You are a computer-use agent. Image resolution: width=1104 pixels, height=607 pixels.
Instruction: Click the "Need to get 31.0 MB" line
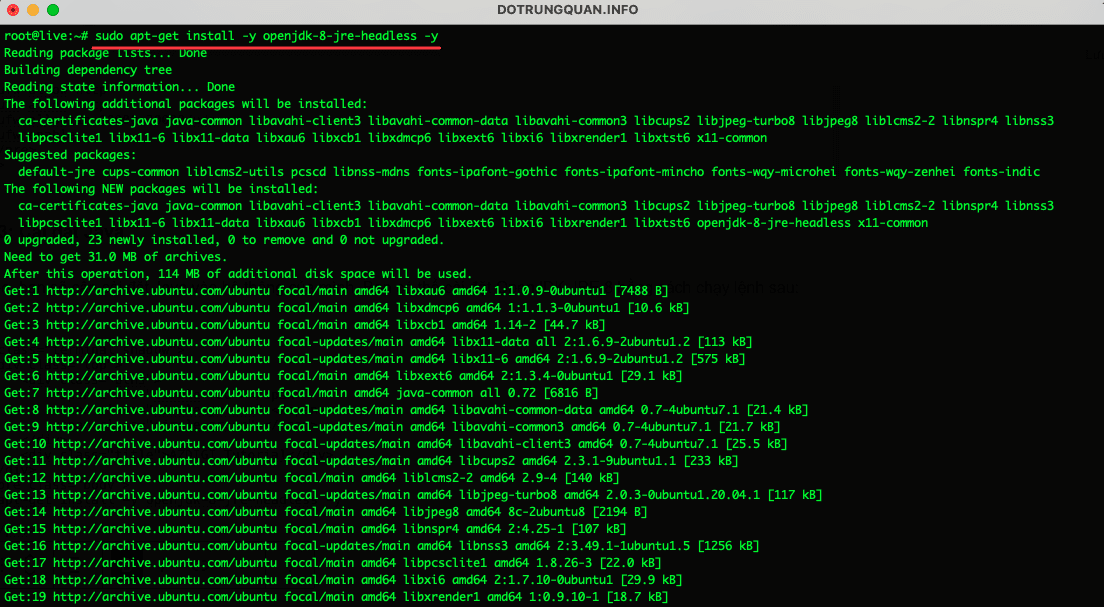[x=115, y=257]
